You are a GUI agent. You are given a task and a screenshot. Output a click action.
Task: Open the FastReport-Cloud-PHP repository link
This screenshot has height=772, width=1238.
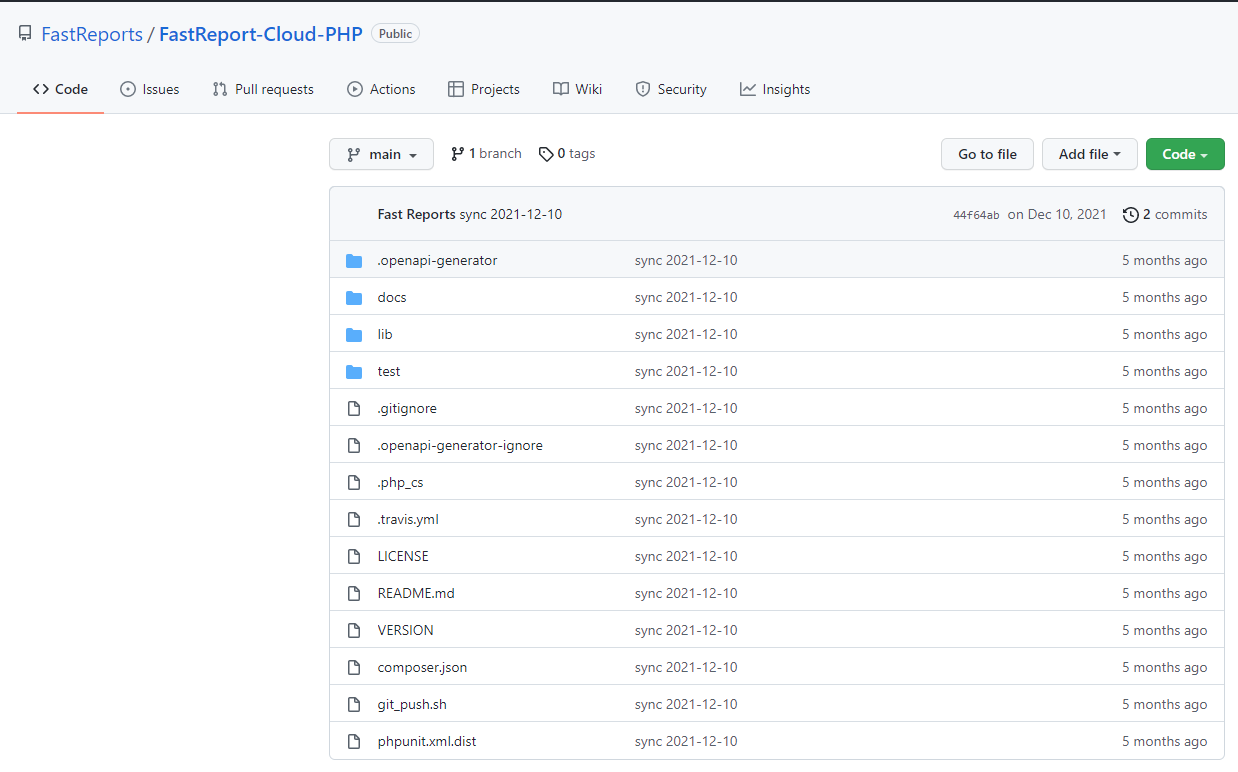[x=260, y=34]
